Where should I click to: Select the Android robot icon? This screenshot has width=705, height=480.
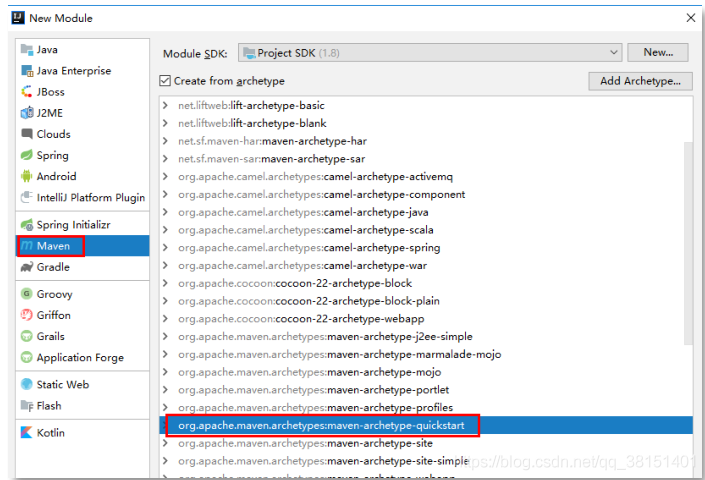pyautogui.click(x=27, y=176)
